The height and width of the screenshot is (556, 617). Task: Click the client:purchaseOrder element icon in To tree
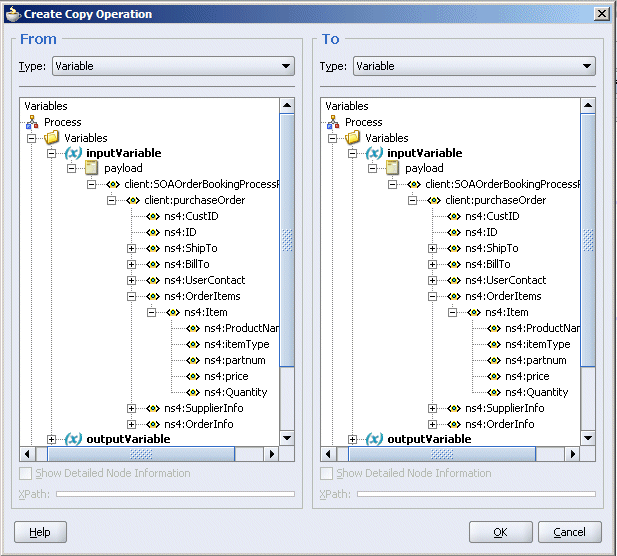[x=434, y=200]
